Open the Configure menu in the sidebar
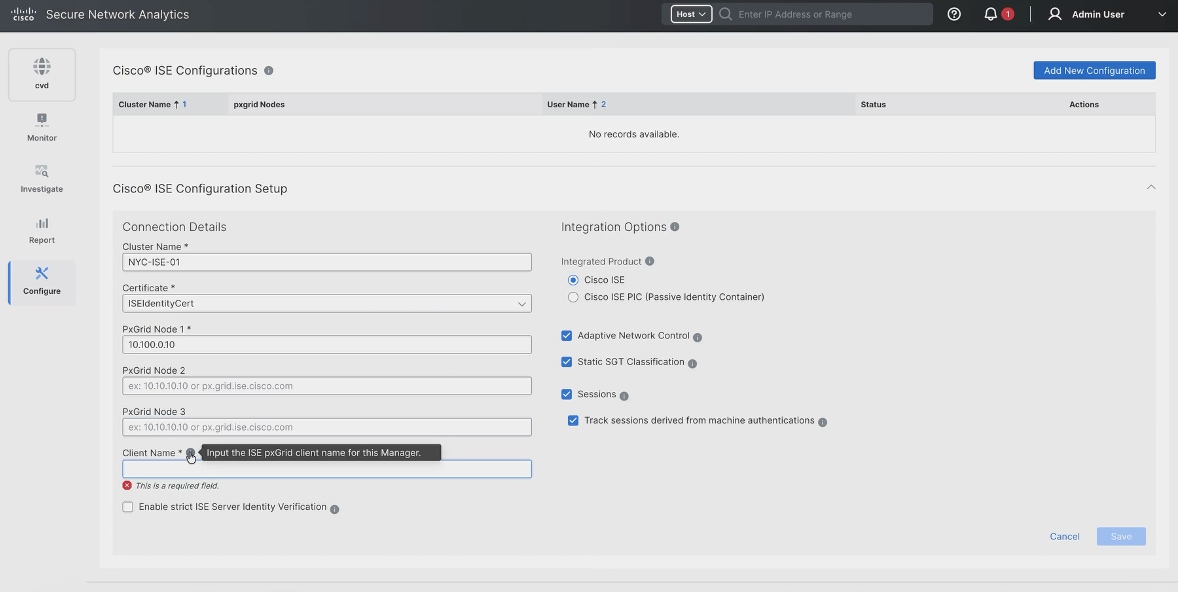The image size is (1178, 592). tap(42, 281)
